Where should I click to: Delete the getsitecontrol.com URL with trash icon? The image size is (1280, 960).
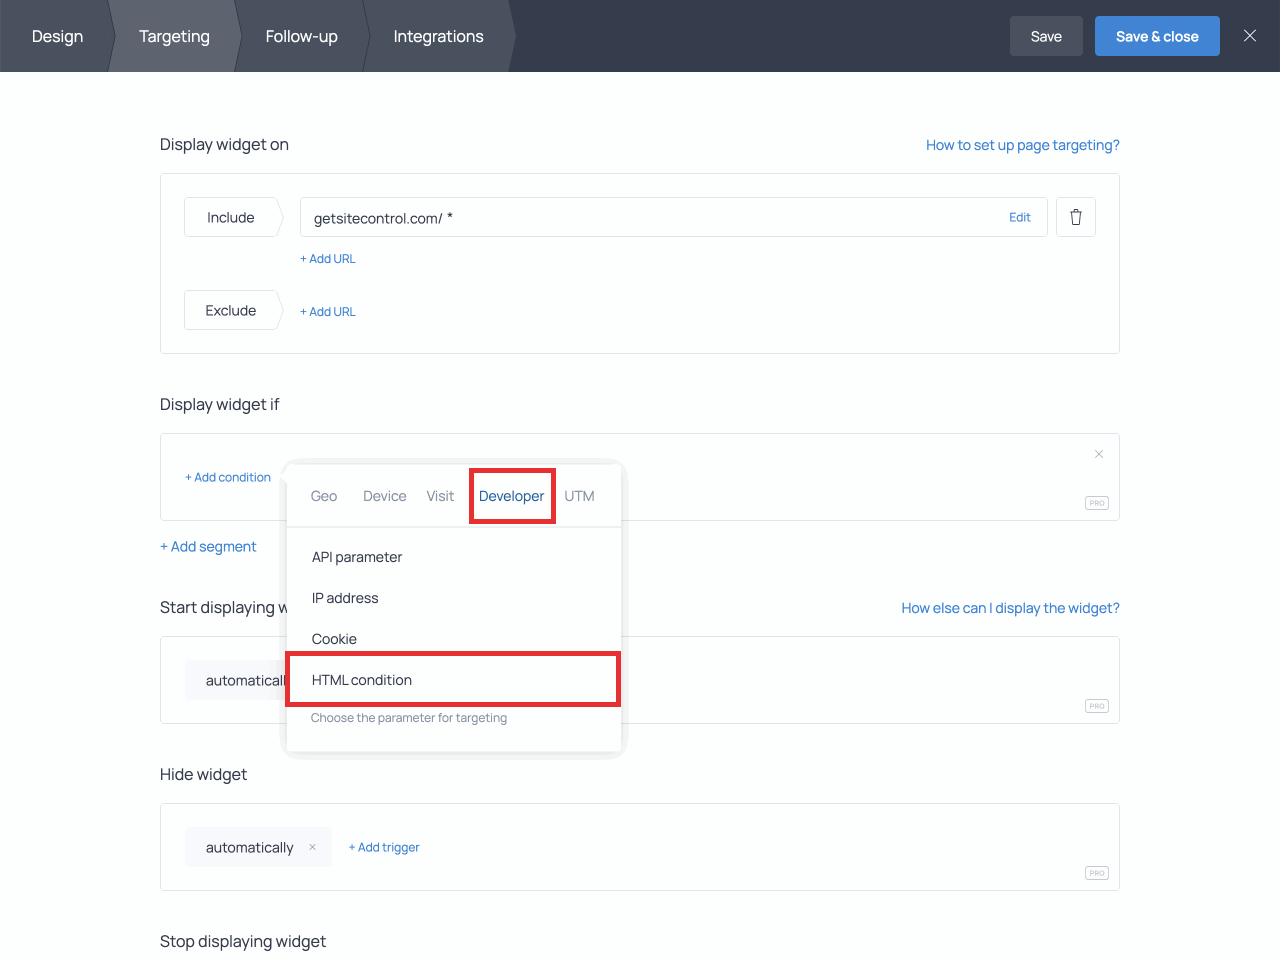pyautogui.click(x=1075, y=217)
